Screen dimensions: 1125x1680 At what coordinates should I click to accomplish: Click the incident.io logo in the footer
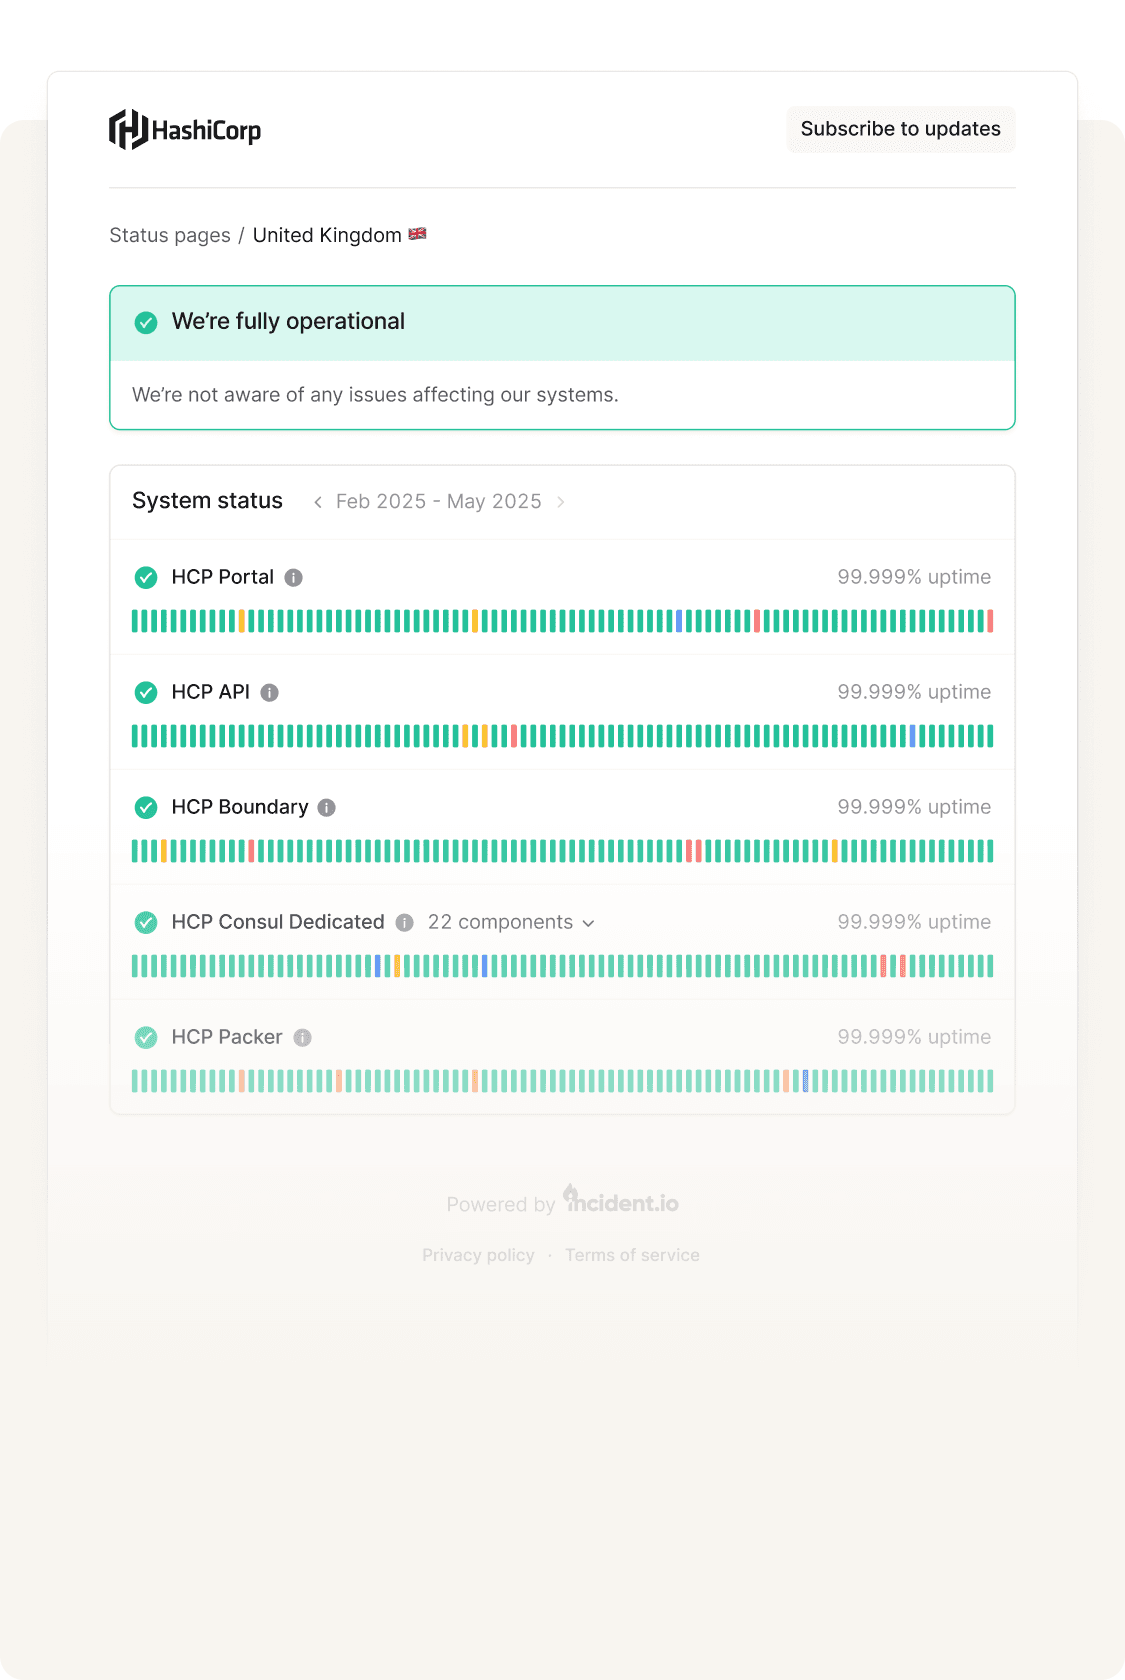click(620, 1203)
